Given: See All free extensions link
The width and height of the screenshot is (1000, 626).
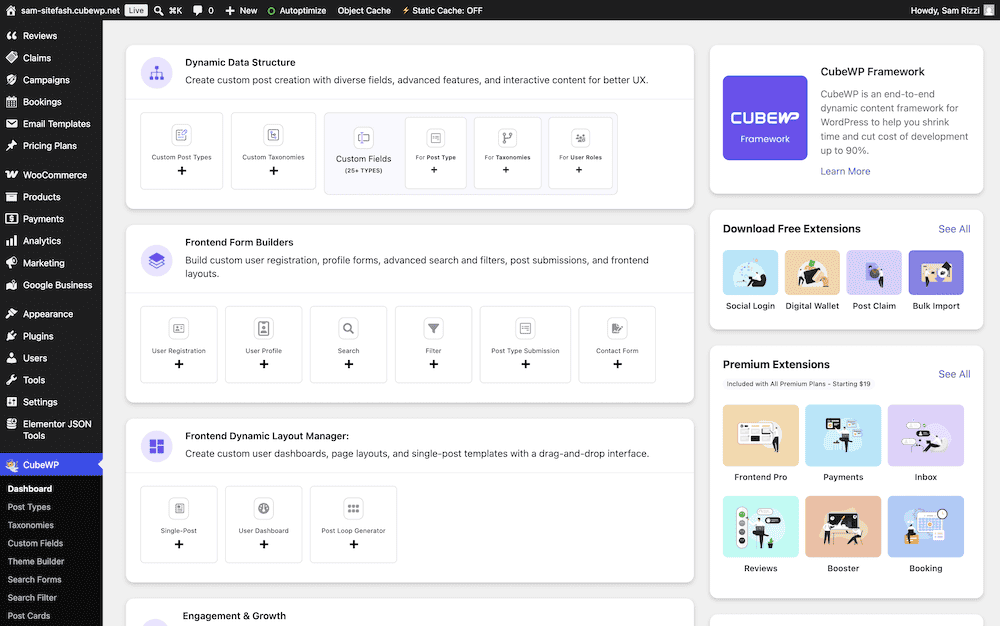Looking at the screenshot, I should 954,229.
